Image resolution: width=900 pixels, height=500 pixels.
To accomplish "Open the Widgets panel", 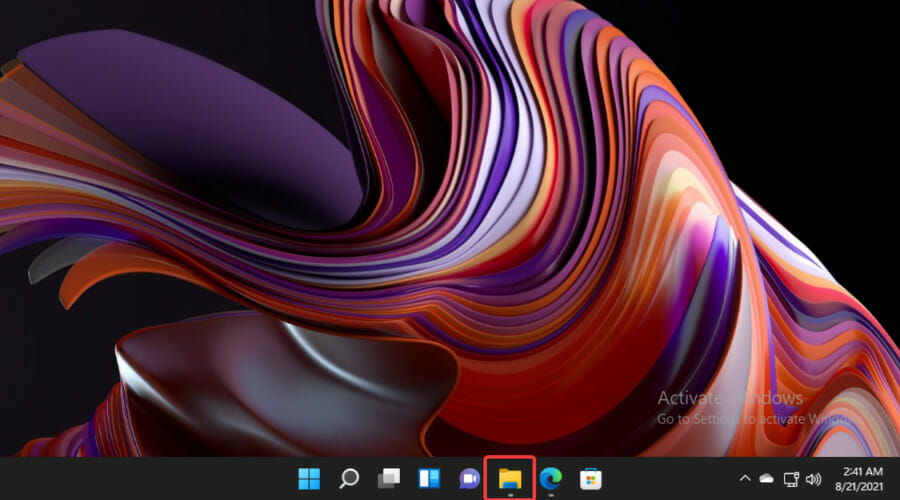I will [x=429, y=479].
